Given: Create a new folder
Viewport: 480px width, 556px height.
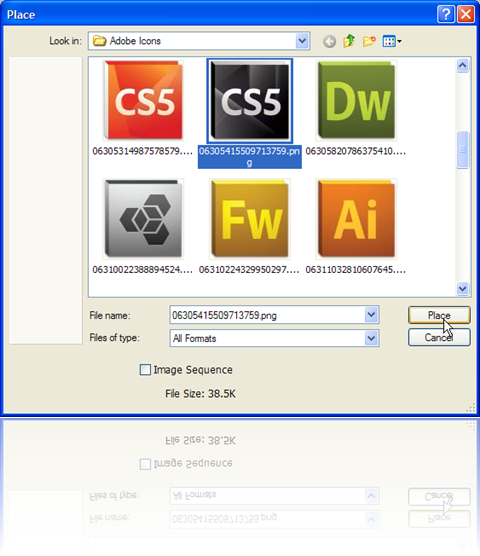Looking at the screenshot, I should [x=369, y=41].
